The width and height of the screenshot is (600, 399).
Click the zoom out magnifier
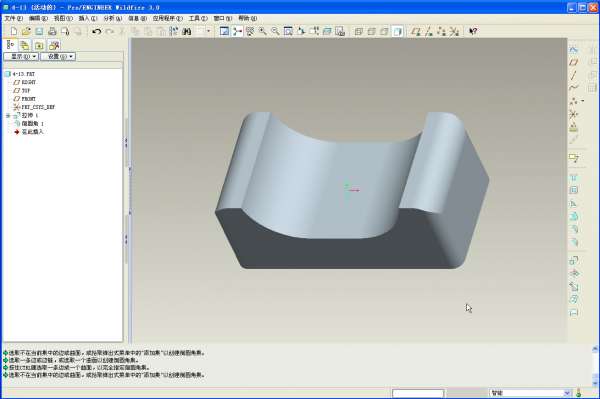coord(275,31)
